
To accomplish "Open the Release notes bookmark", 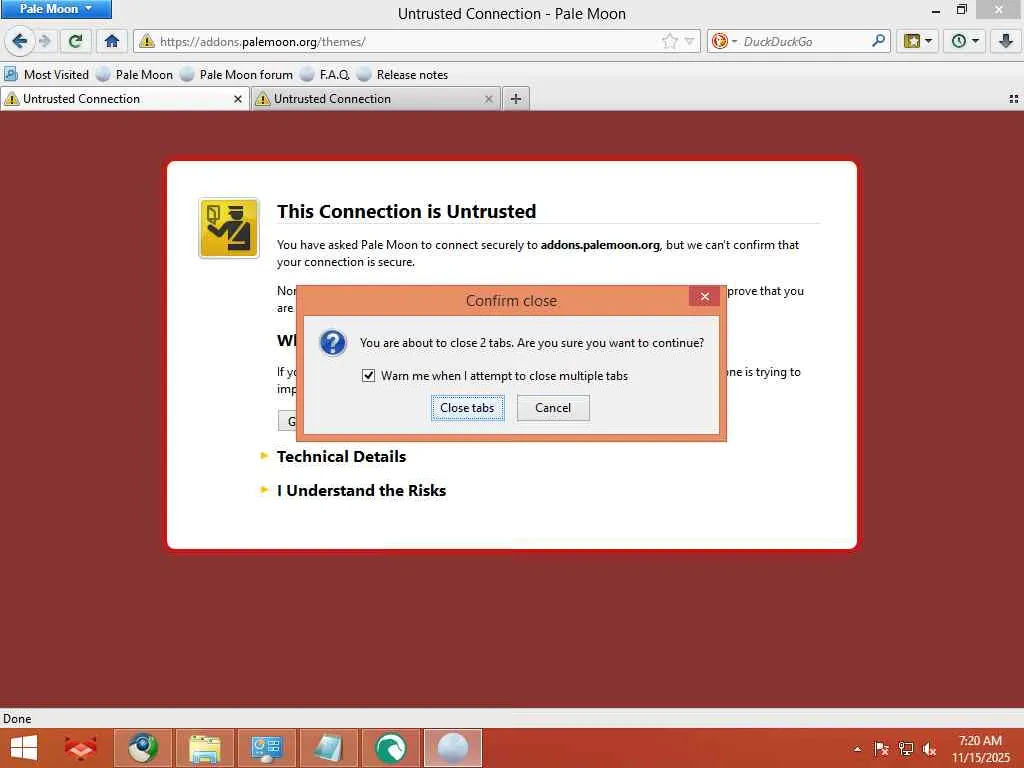I will [403, 74].
